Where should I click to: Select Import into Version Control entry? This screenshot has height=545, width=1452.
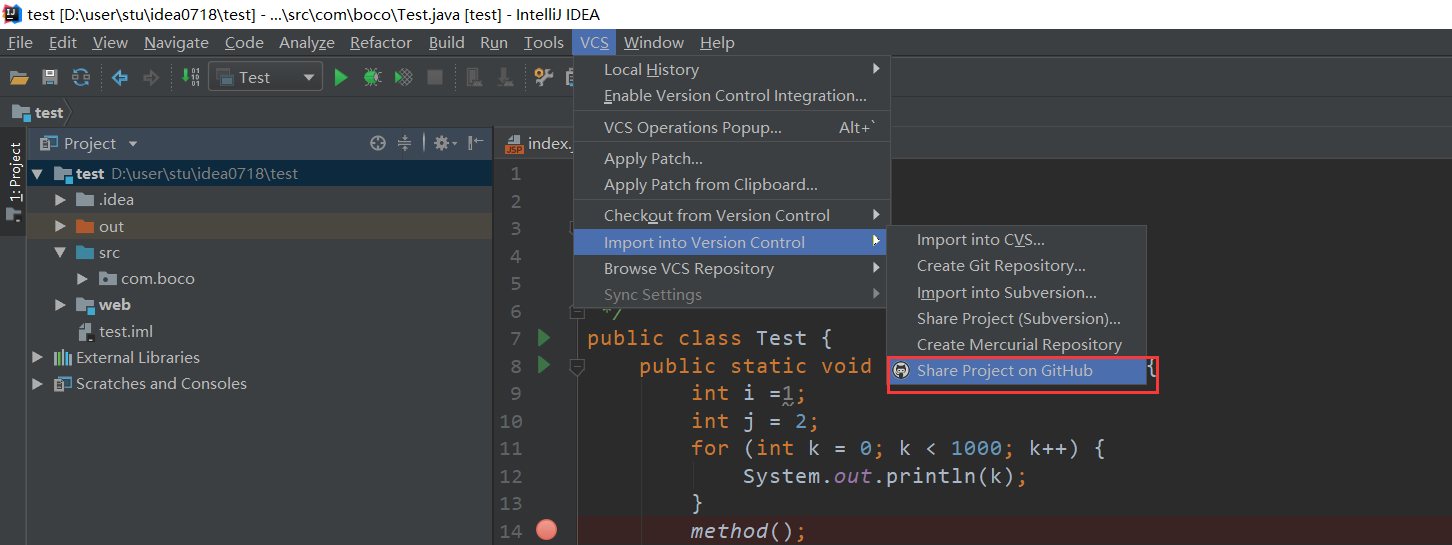[732, 242]
